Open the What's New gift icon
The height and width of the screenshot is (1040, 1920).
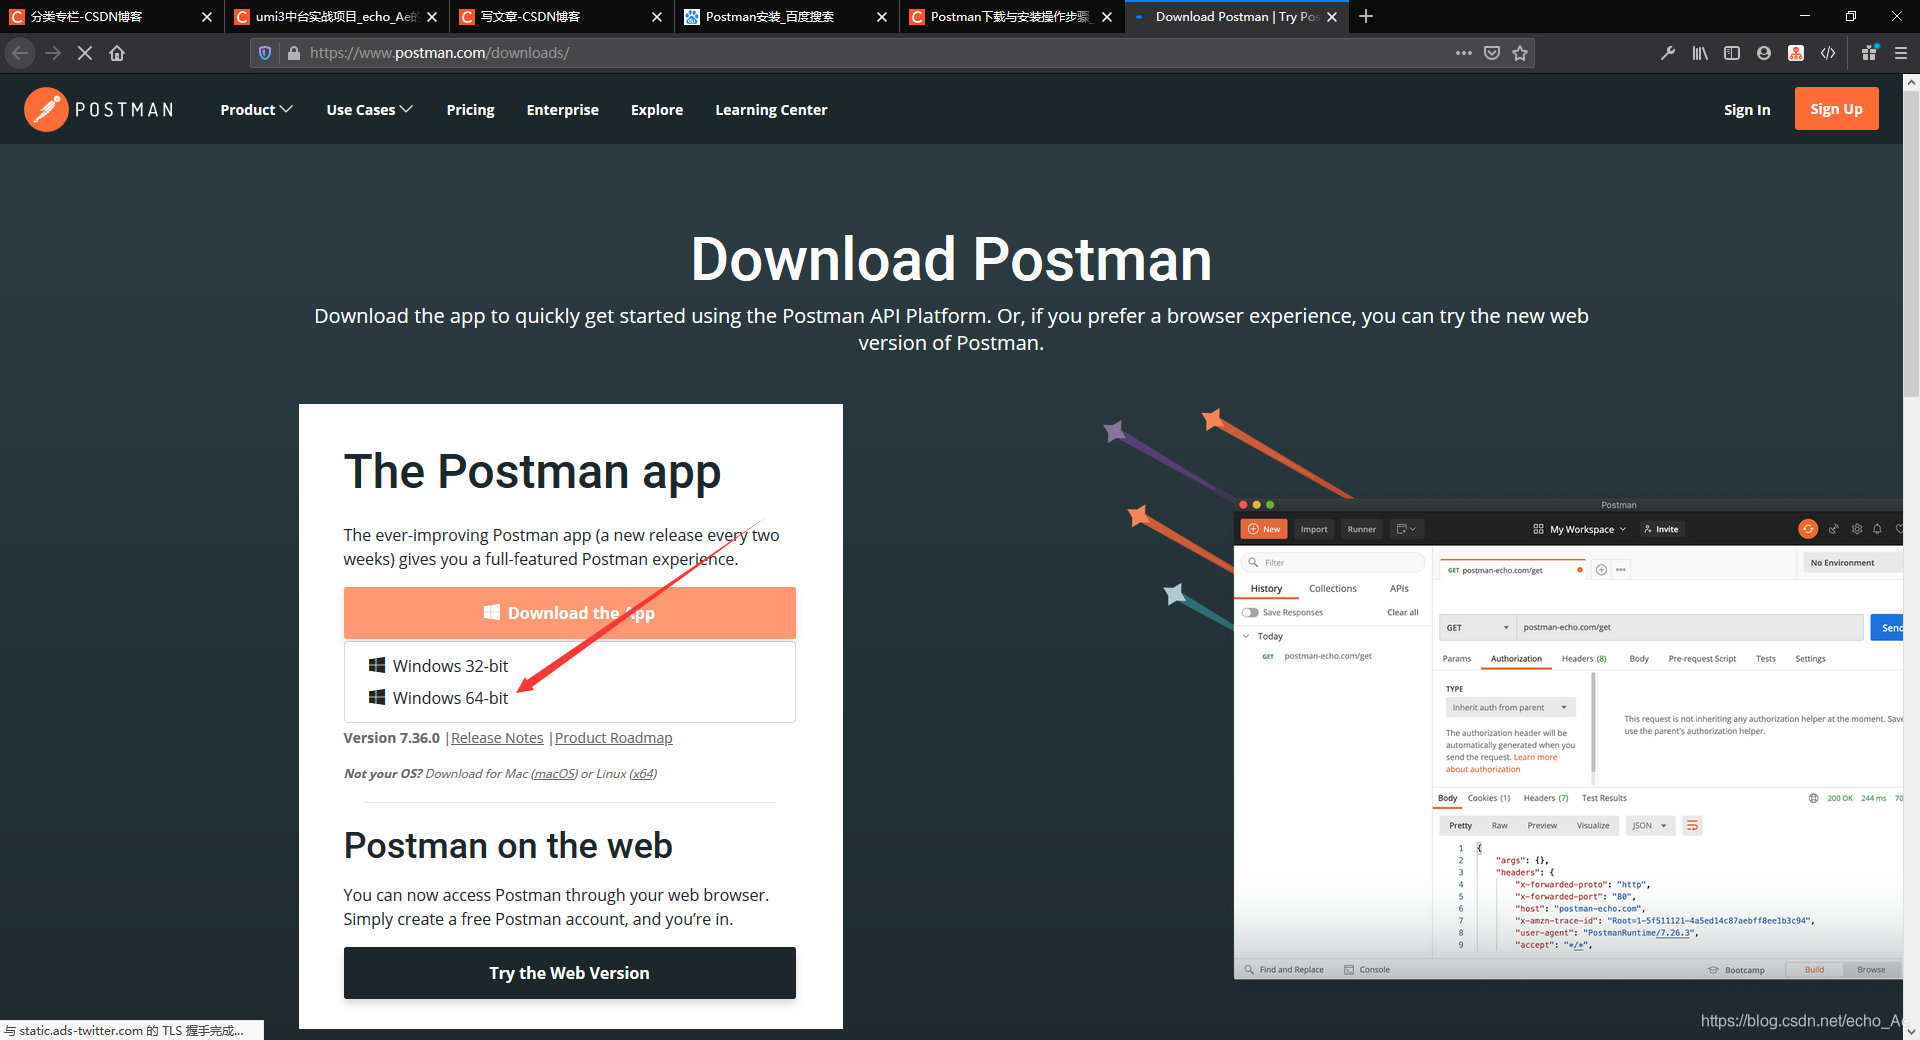1869,53
